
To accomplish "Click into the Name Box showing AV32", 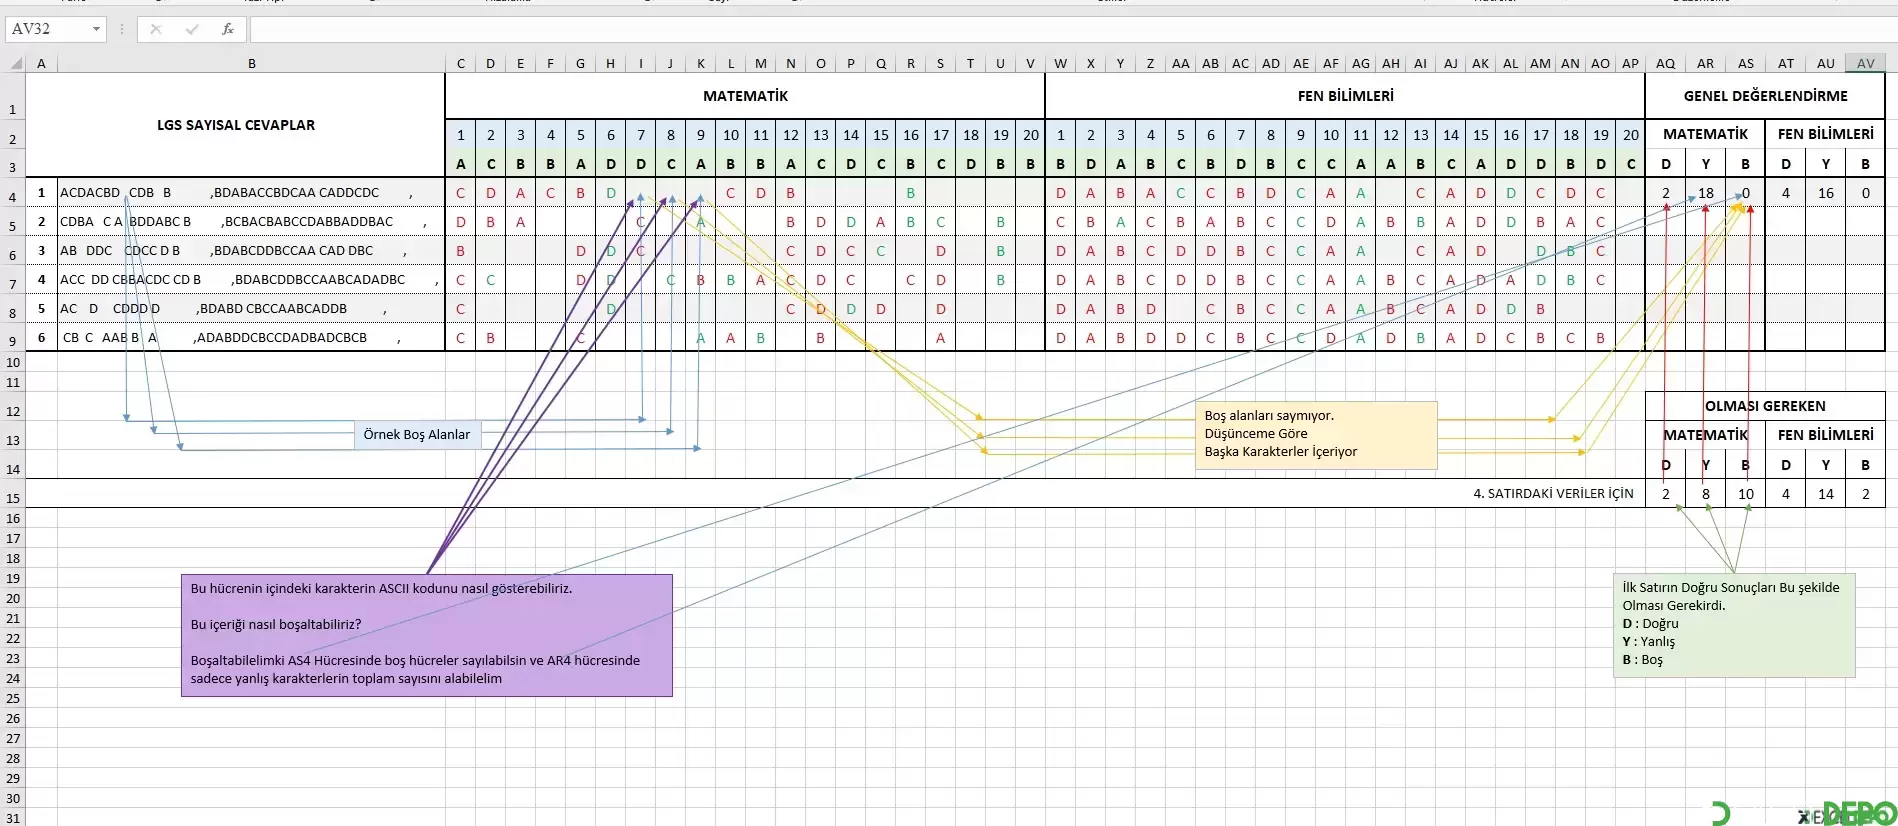I will (48, 29).
